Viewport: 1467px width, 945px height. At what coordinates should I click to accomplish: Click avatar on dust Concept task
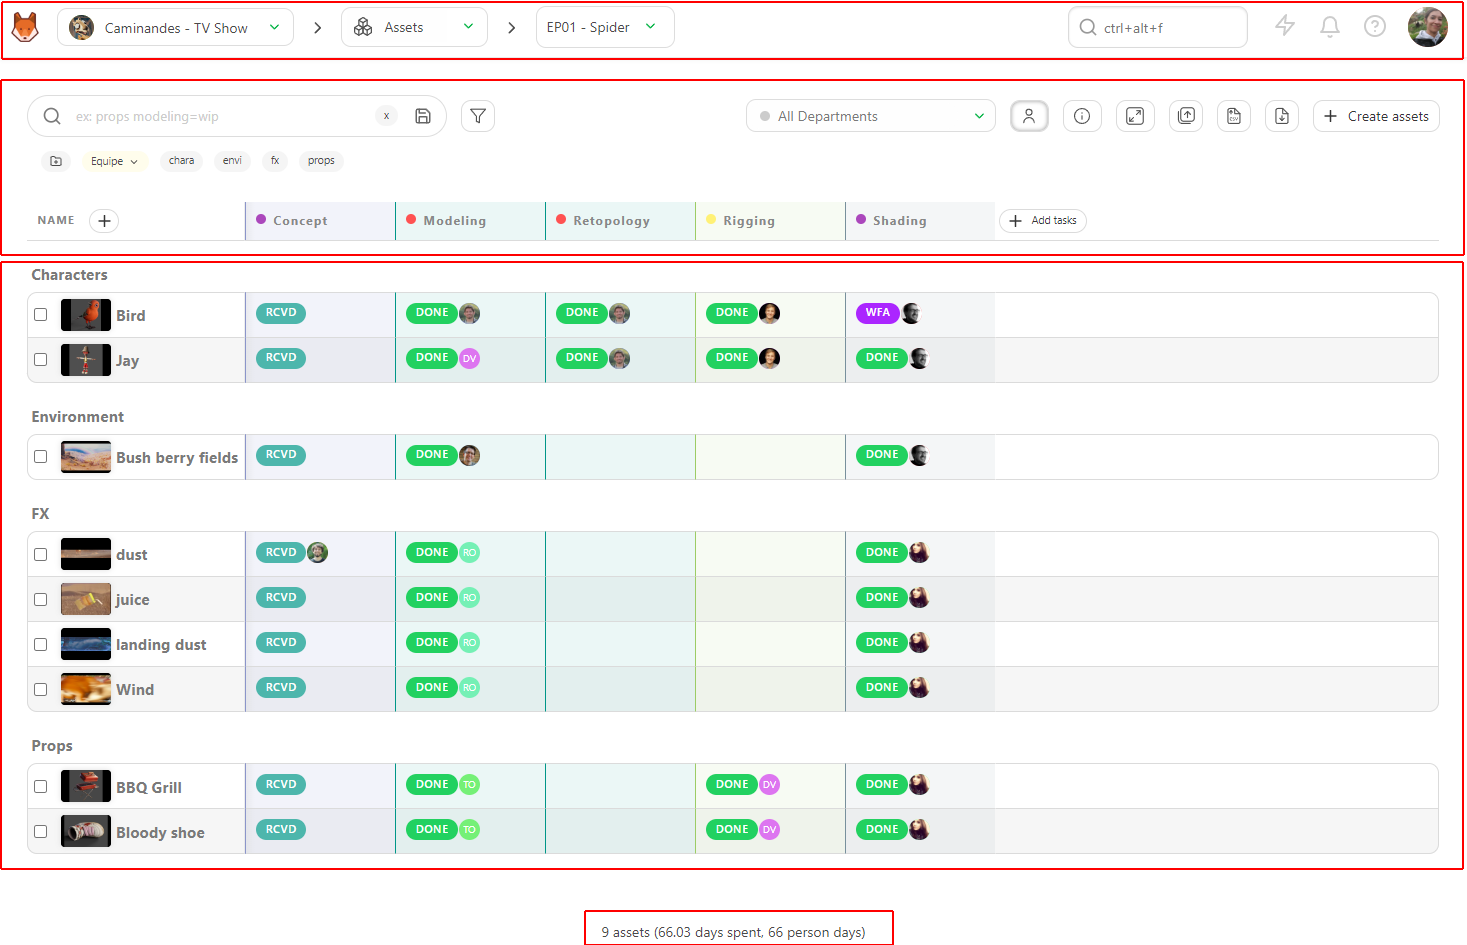pyautogui.click(x=317, y=552)
